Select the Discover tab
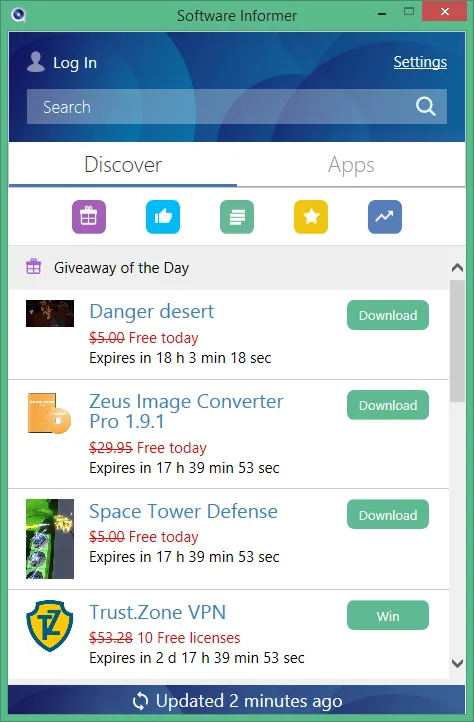 click(x=123, y=165)
